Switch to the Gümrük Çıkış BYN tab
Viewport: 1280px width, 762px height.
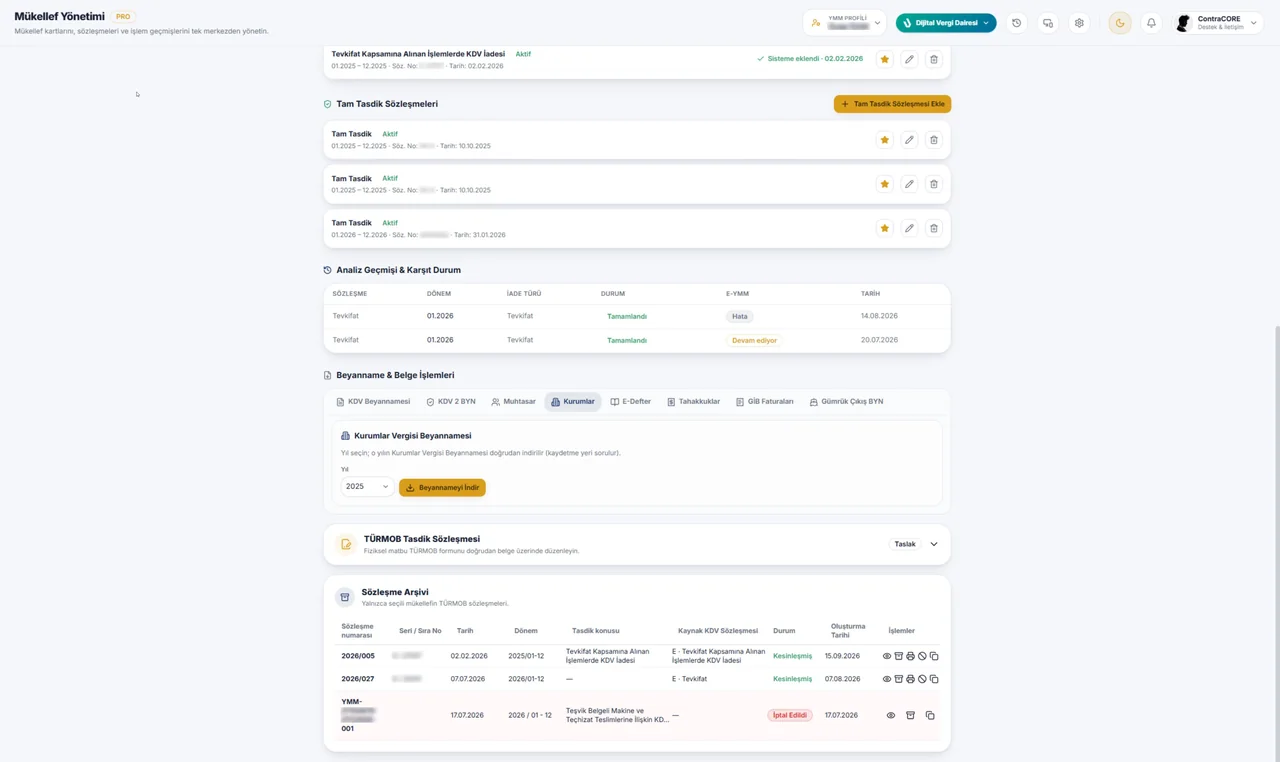point(846,402)
